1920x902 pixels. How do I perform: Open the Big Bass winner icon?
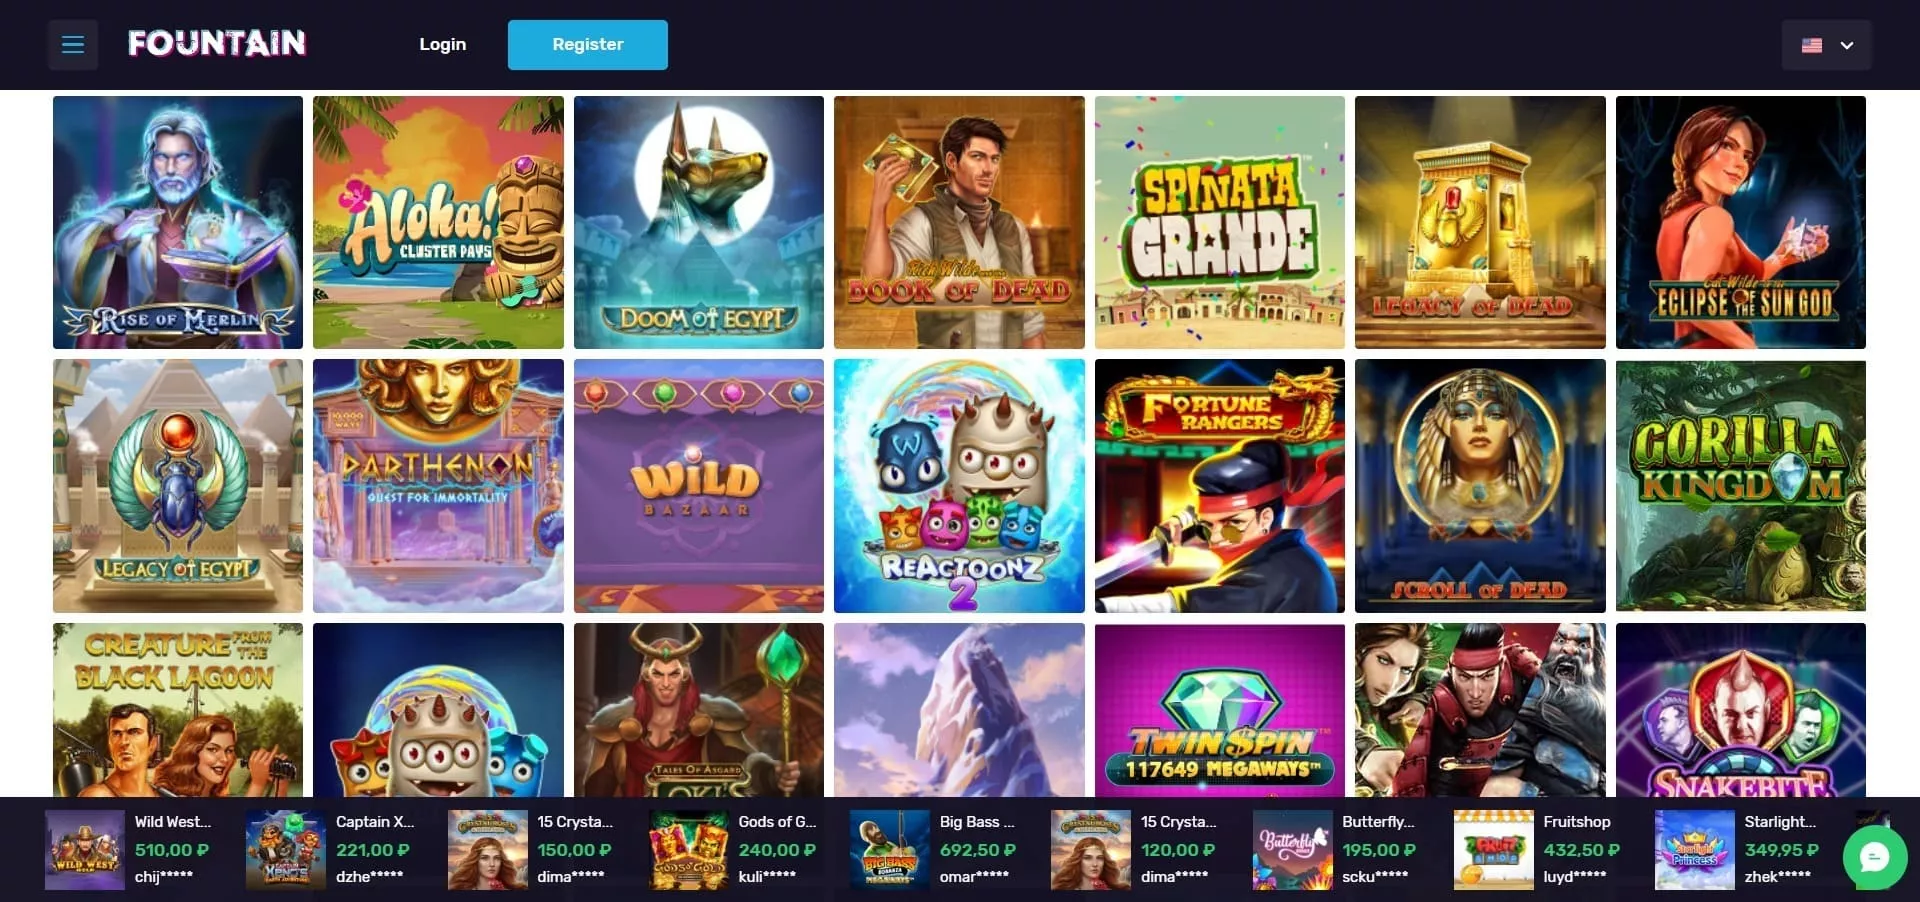[x=890, y=850]
